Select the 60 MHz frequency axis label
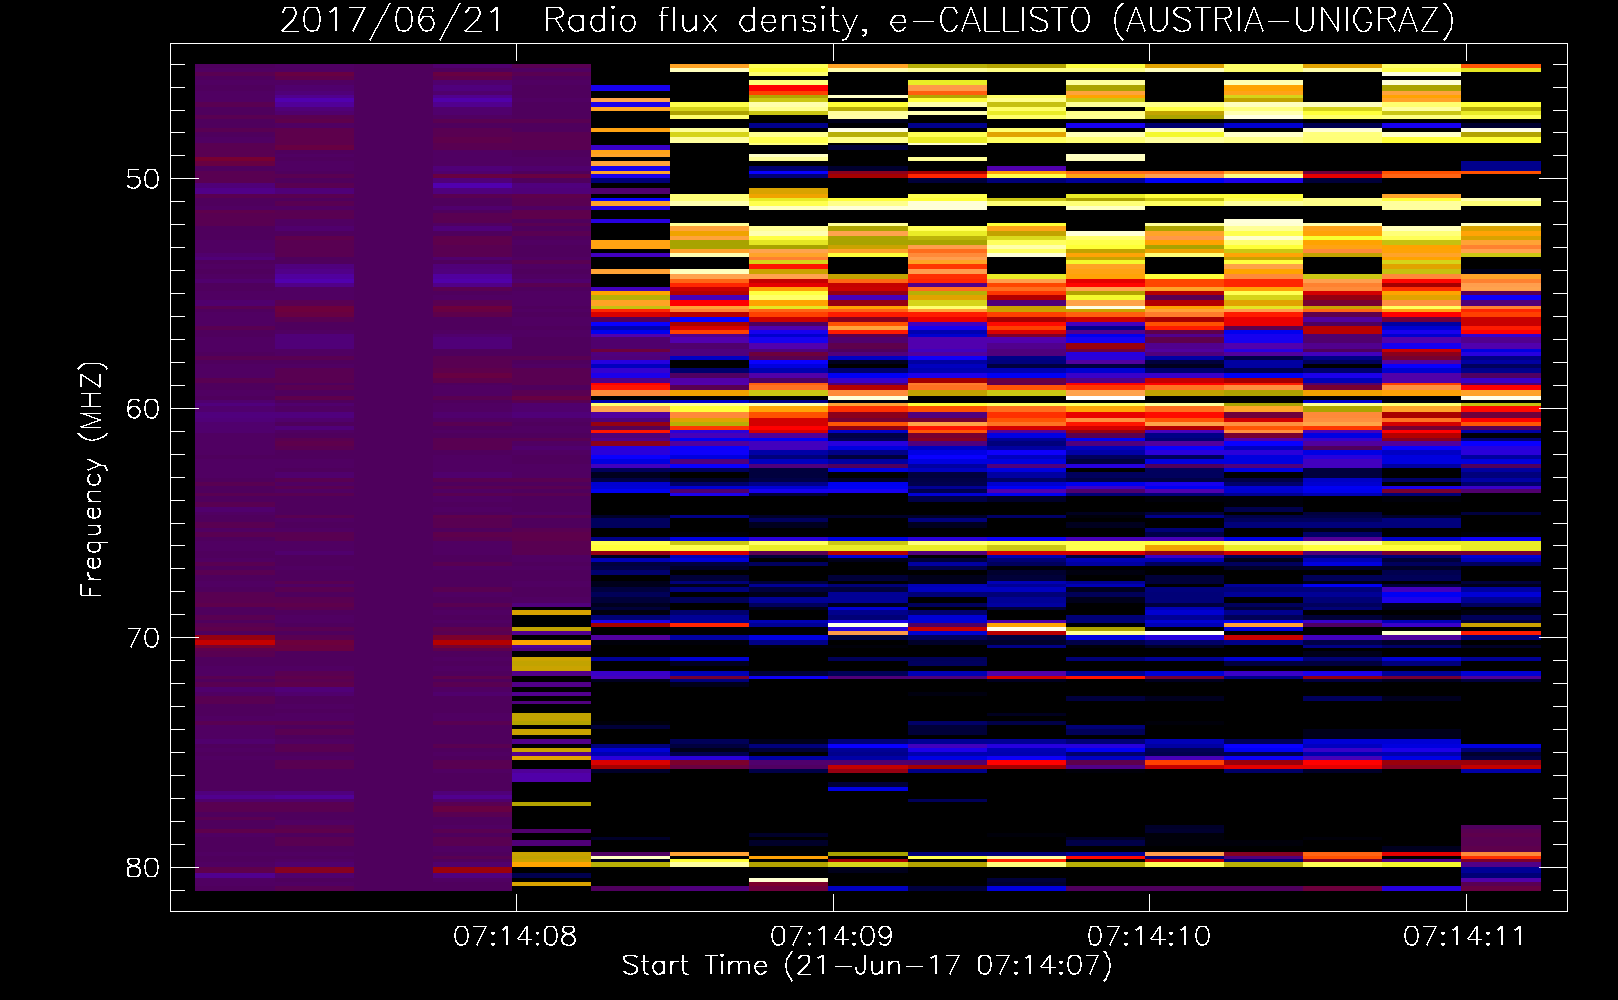This screenshot has width=1618, height=1000. [x=143, y=408]
